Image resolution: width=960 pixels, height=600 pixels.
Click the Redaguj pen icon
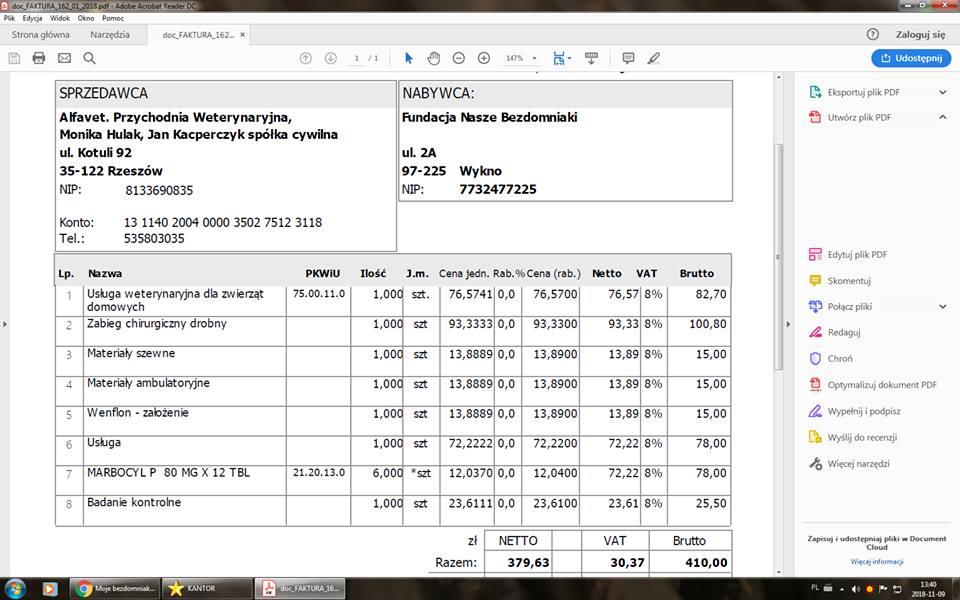815,332
